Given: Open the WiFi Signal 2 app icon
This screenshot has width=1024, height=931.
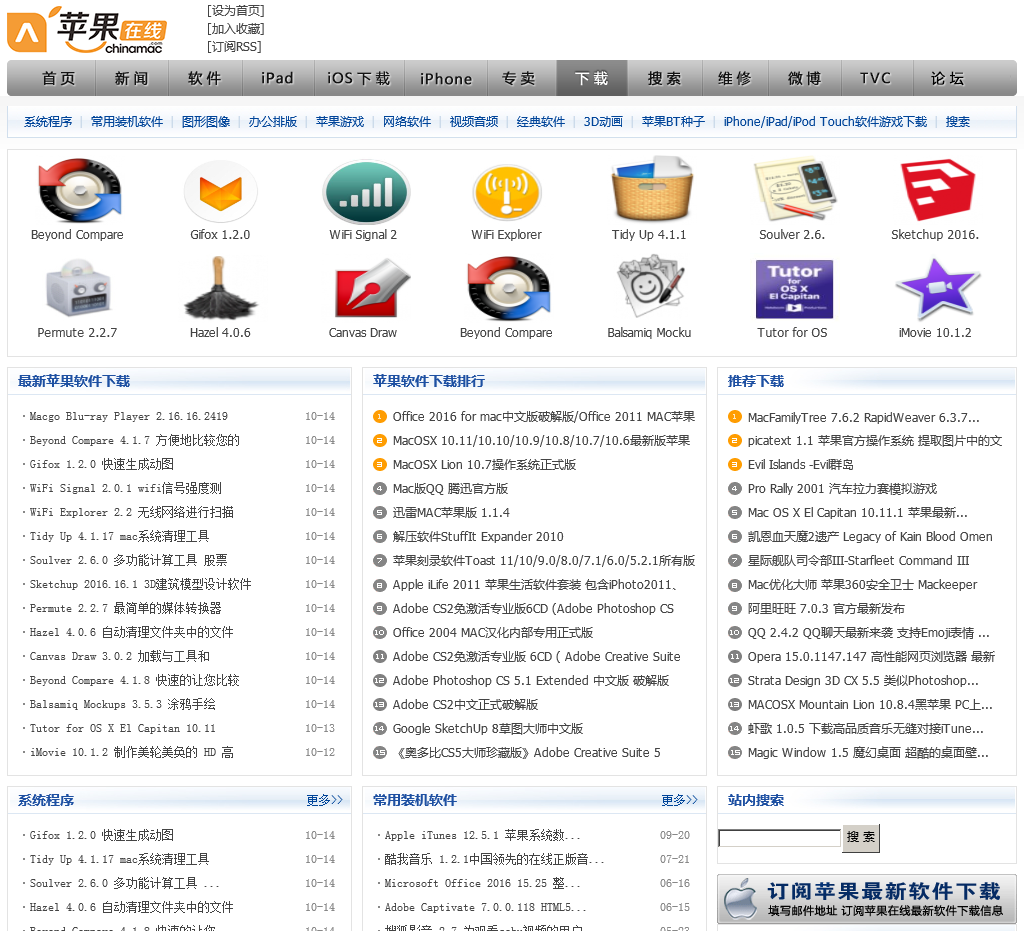Looking at the screenshot, I should [x=366, y=192].
